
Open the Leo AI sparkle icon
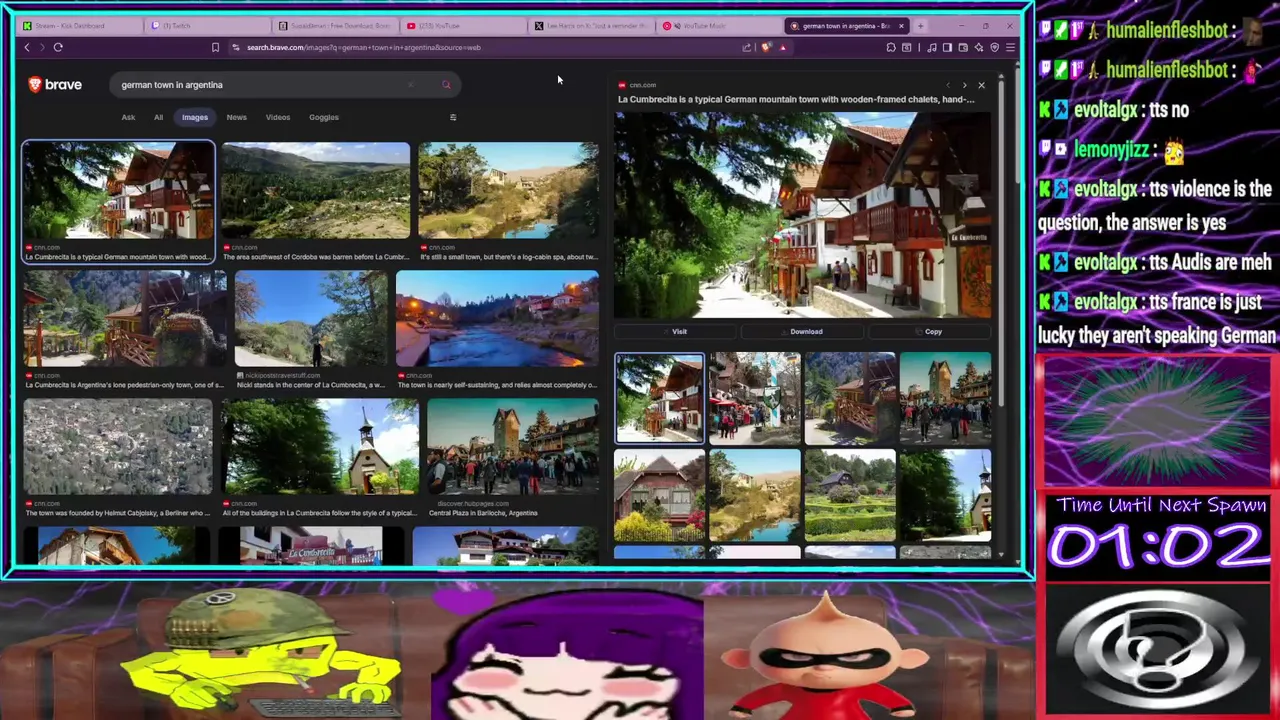(x=979, y=47)
